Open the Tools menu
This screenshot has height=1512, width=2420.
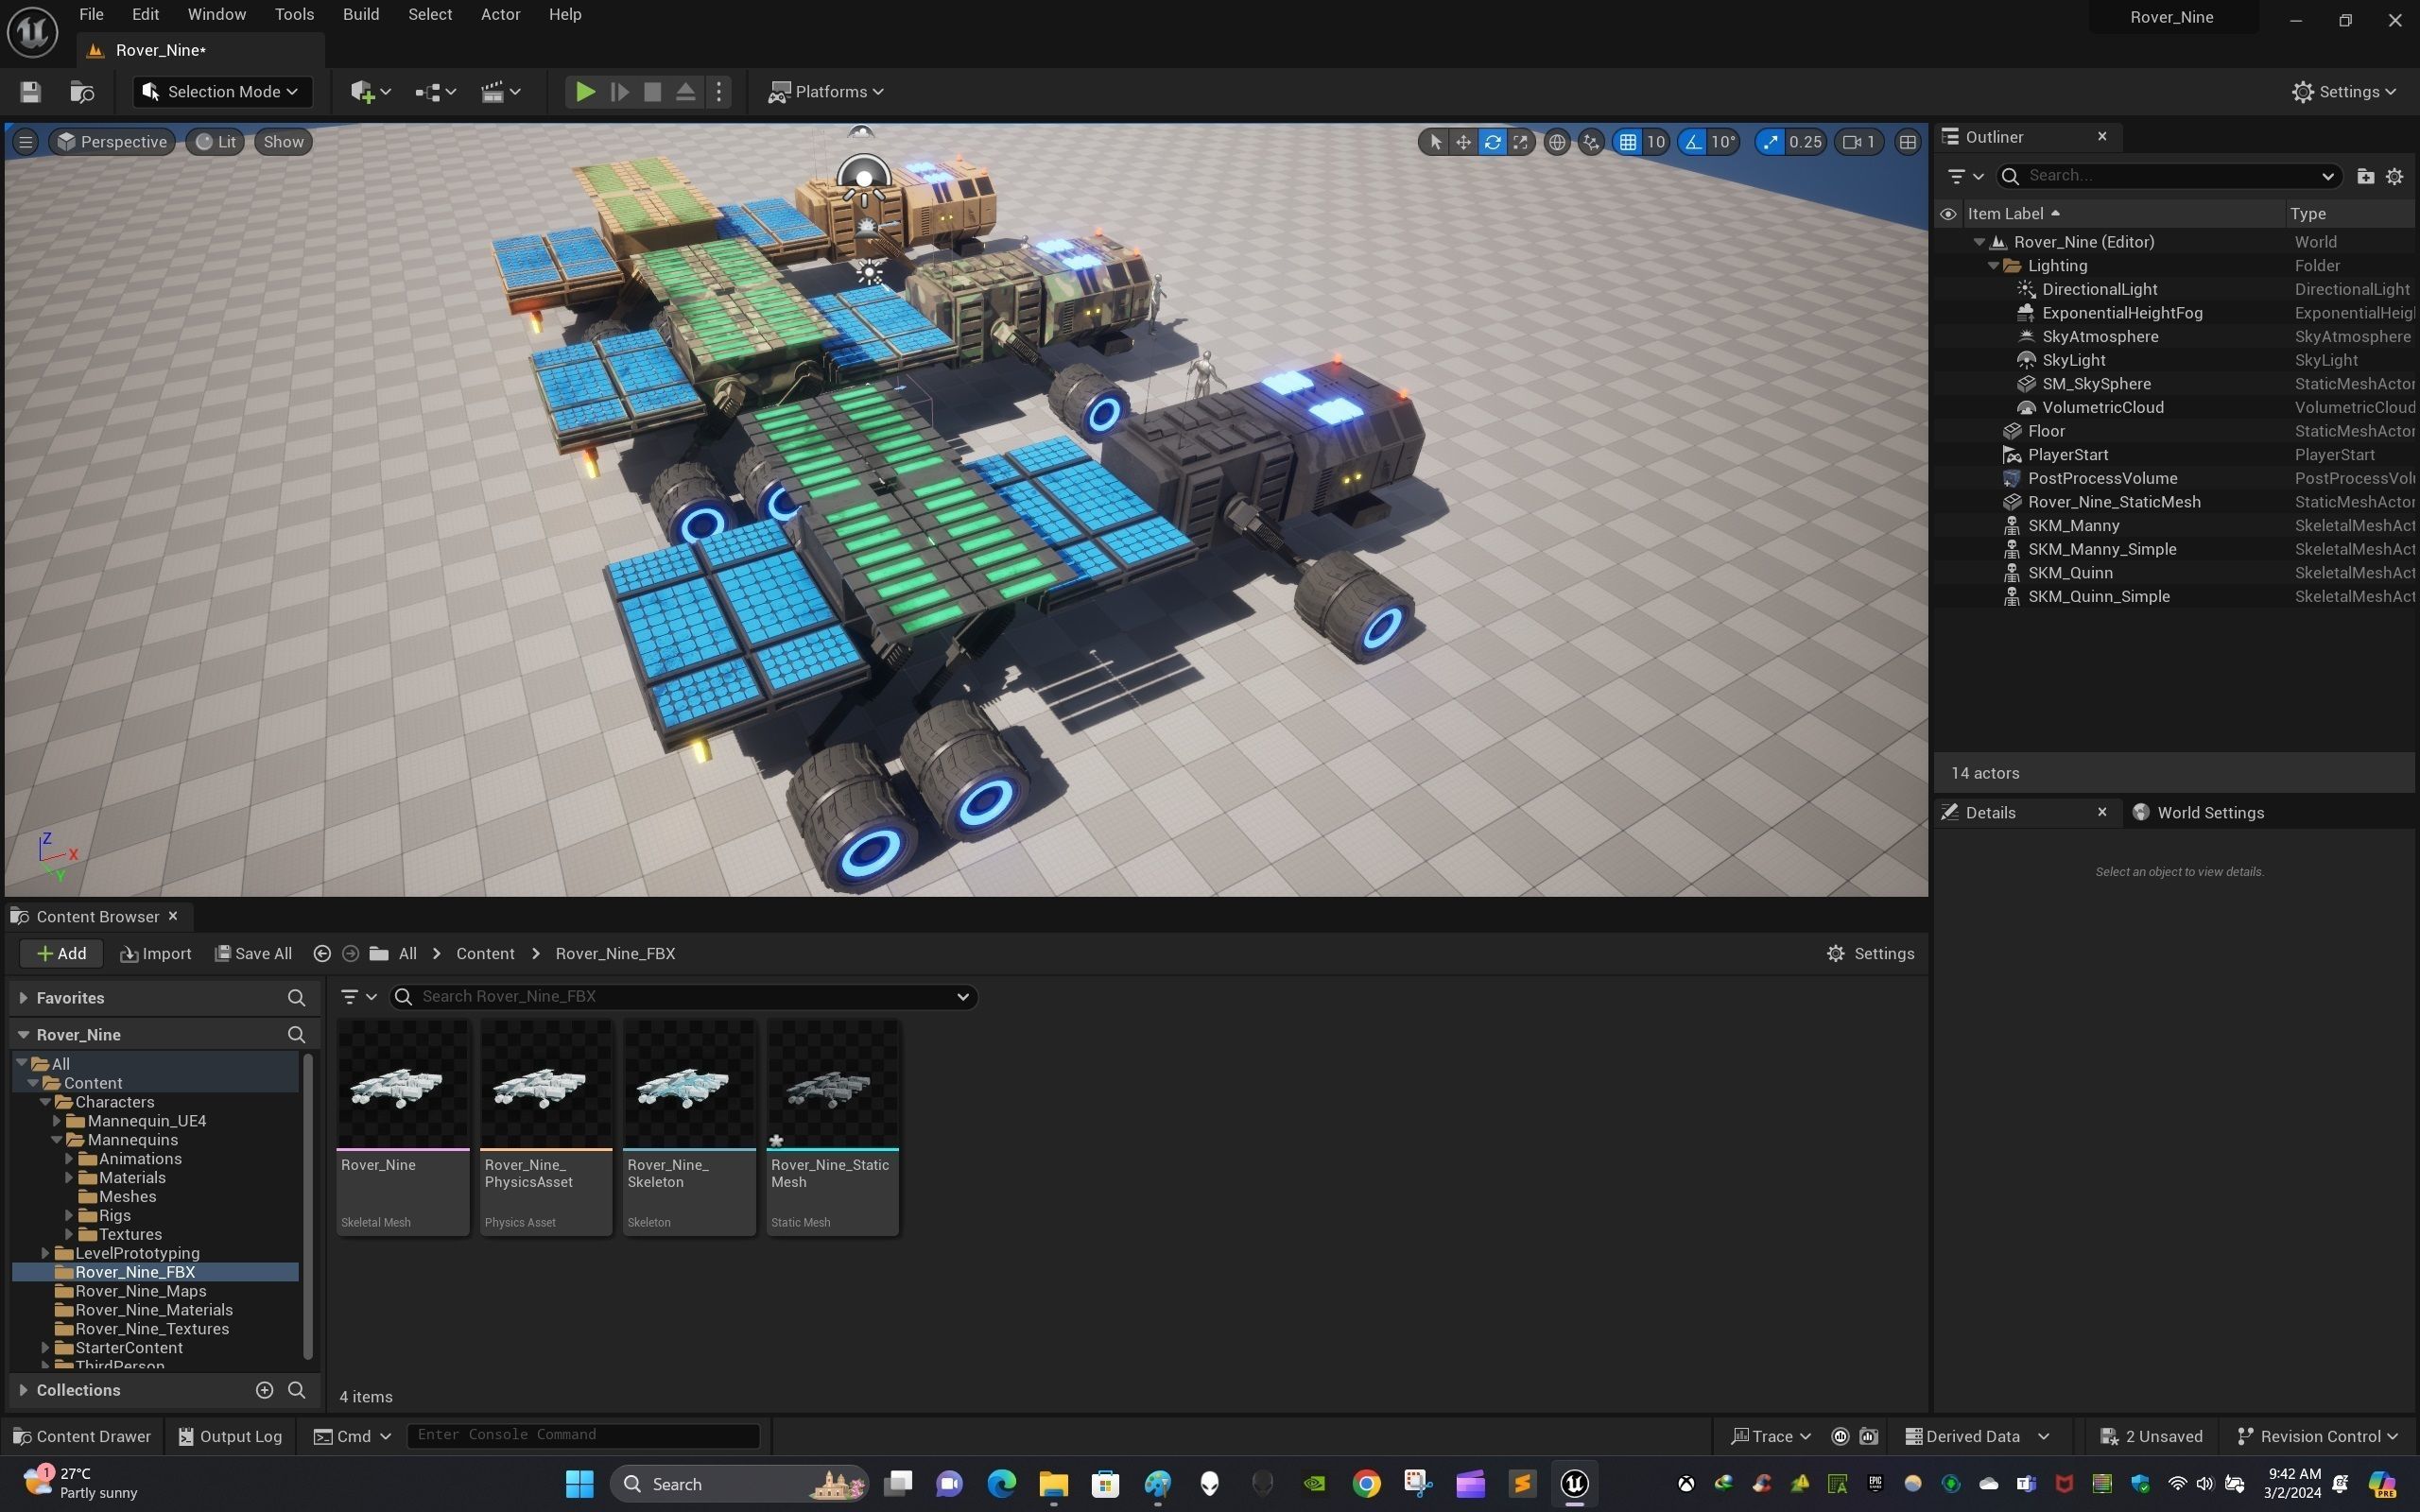click(x=294, y=14)
